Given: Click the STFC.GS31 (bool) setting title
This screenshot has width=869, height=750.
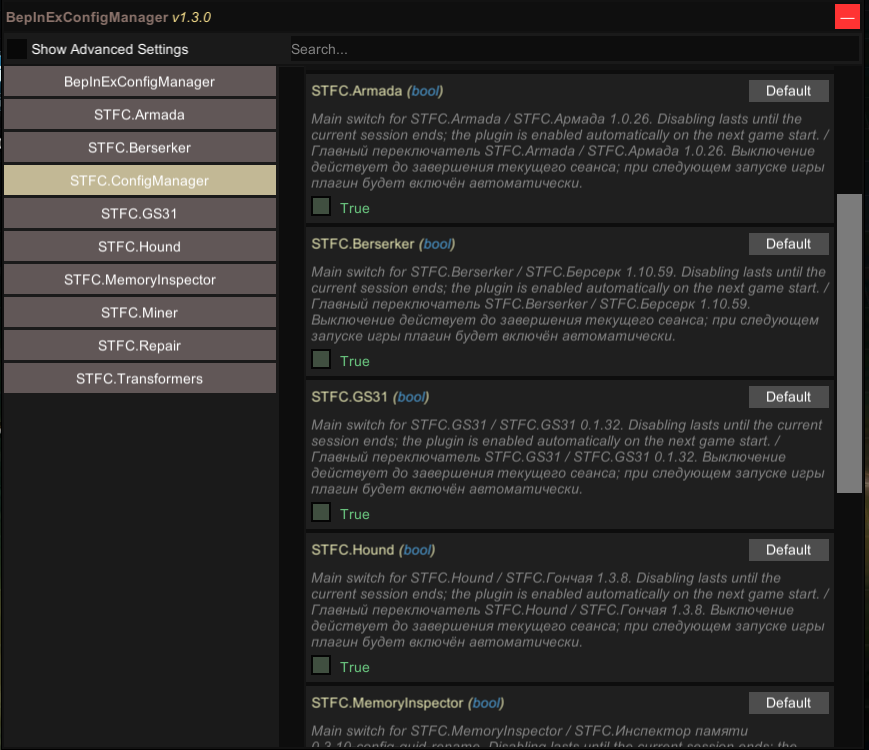Looking at the screenshot, I should (x=370, y=397).
